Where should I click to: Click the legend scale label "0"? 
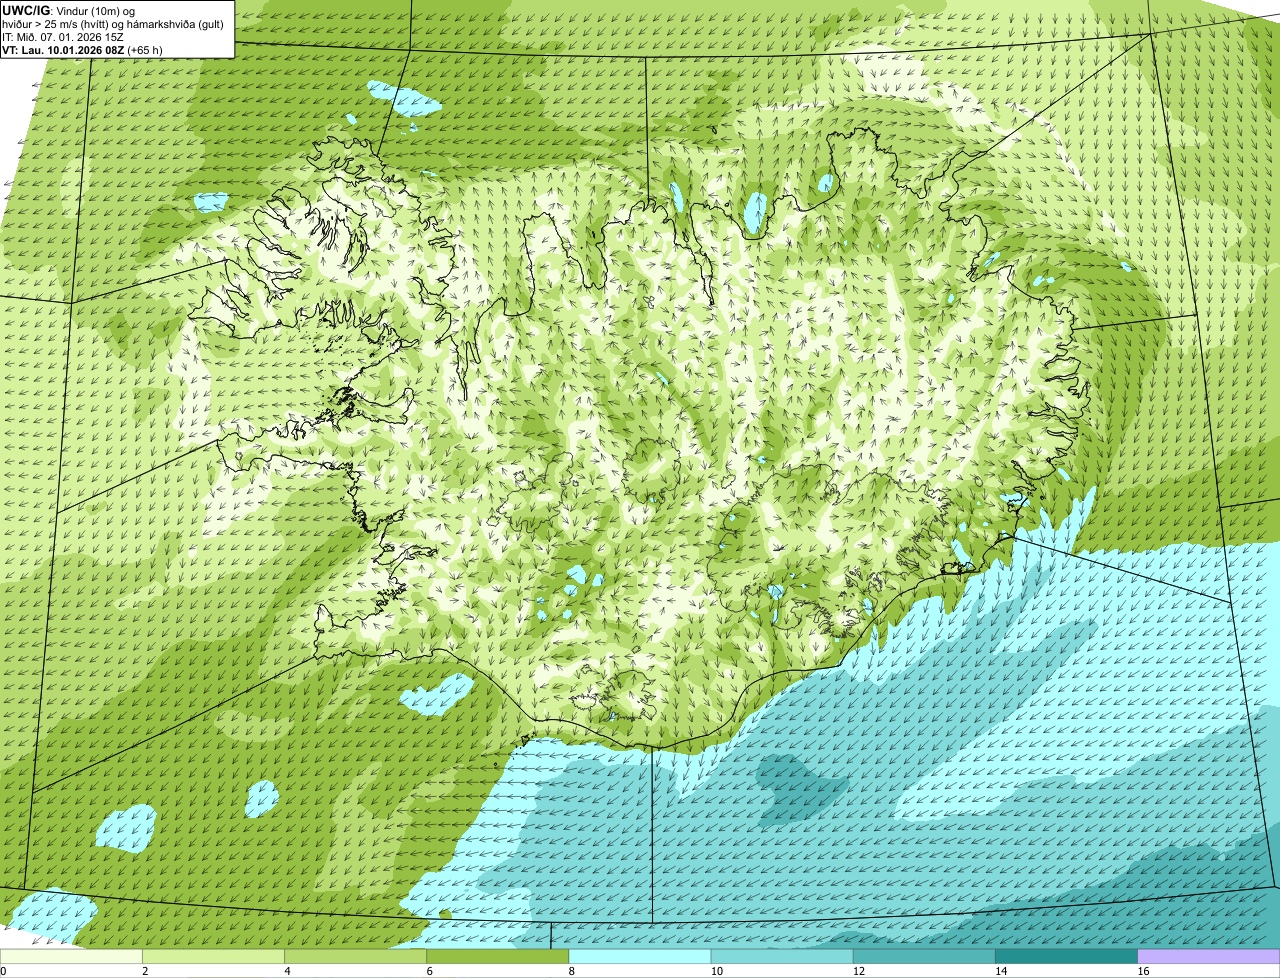[4, 971]
